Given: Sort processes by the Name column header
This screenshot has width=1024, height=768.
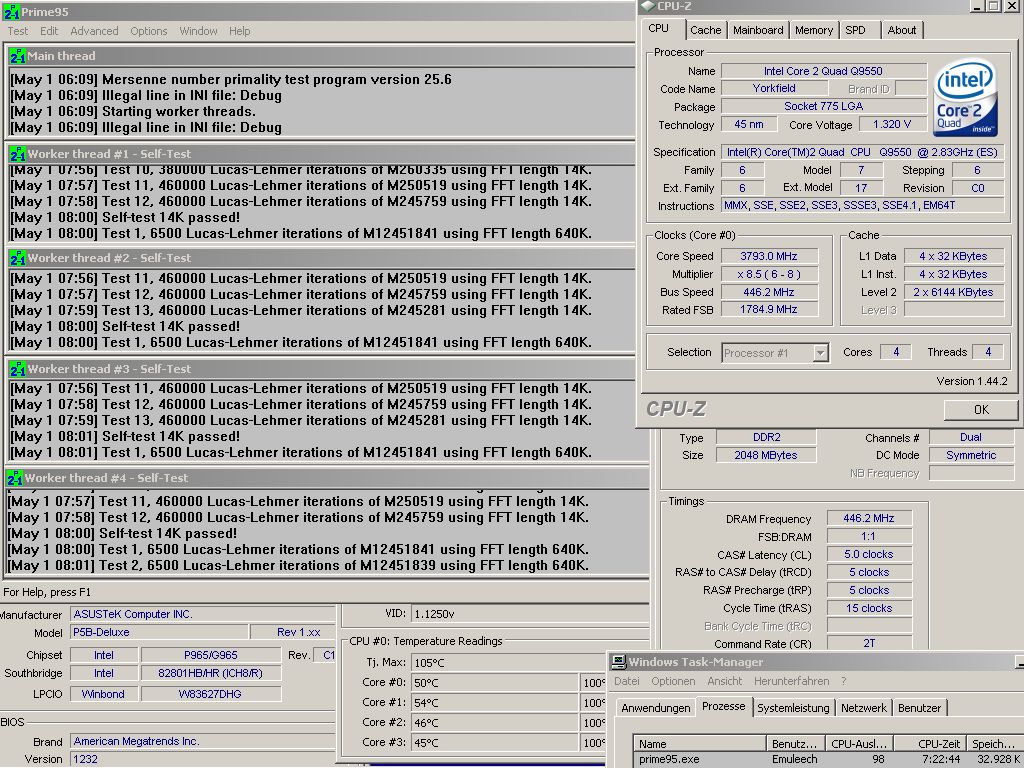Looking at the screenshot, I should [699, 744].
